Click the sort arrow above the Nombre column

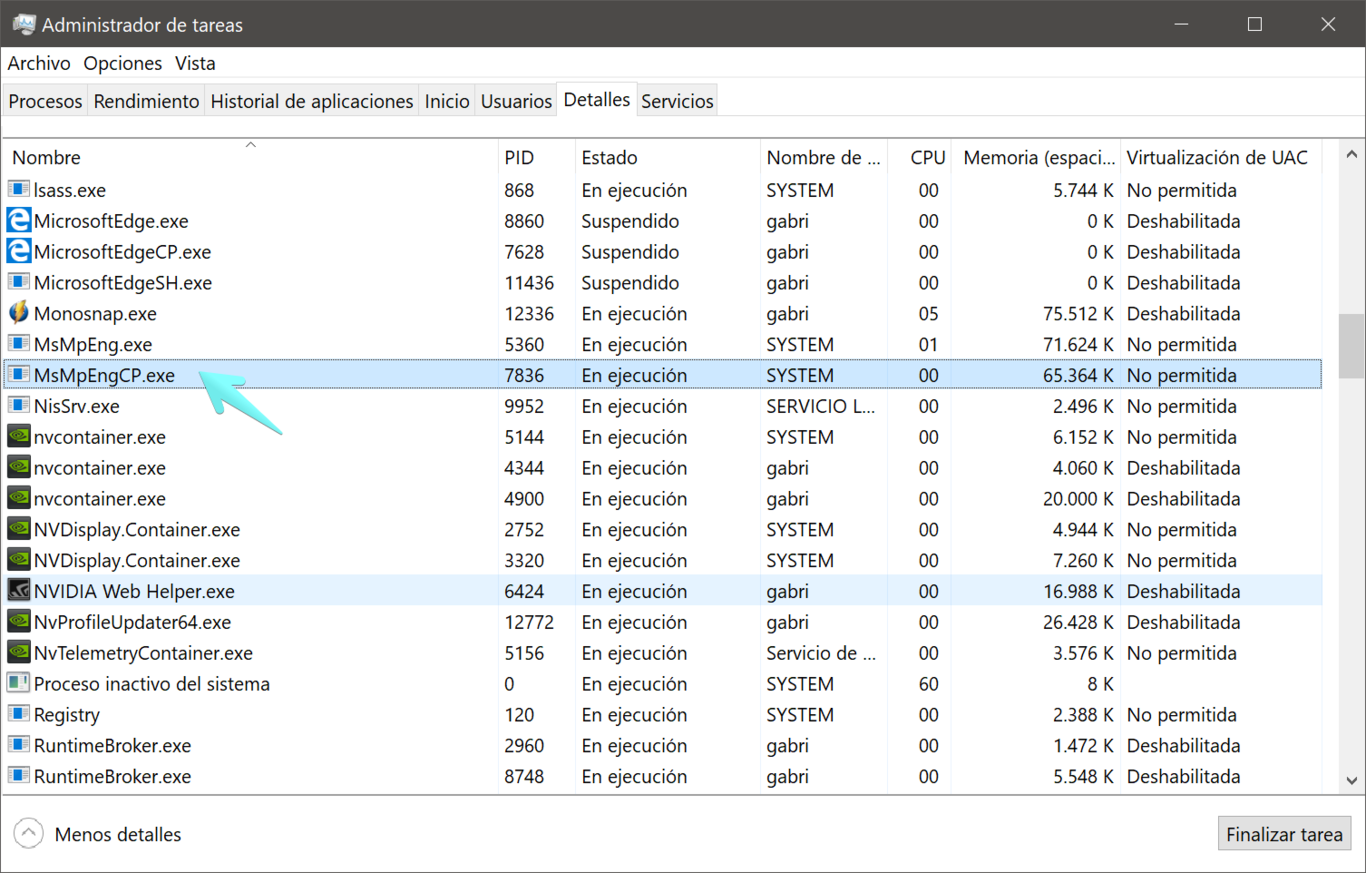click(x=250, y=144)
